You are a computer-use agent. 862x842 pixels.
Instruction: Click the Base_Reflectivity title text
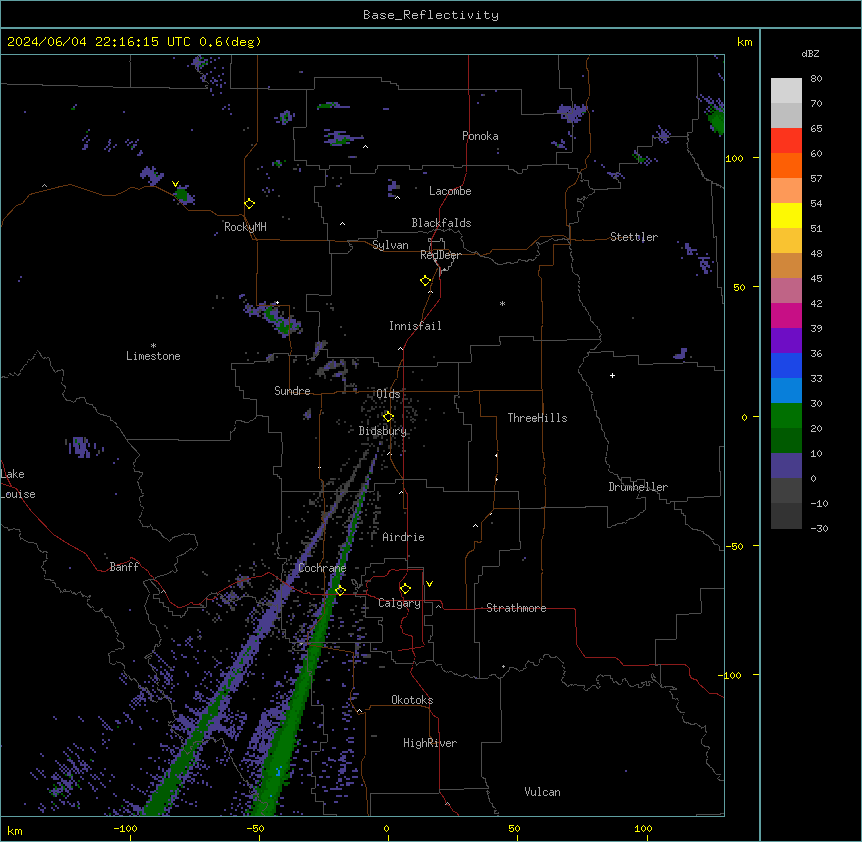(431, 15)
